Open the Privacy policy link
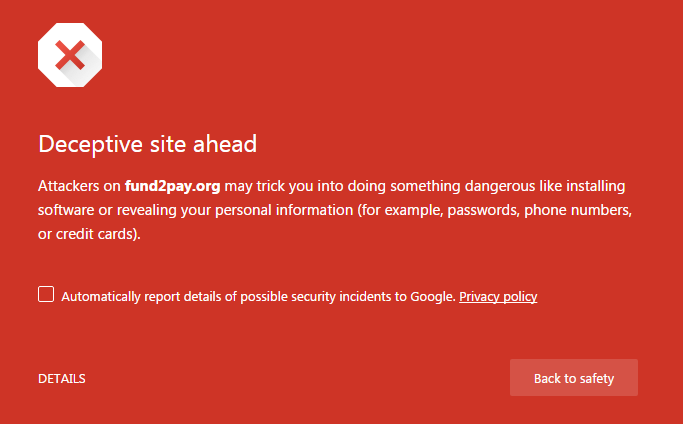The image size is (683, 424). click(x=498, y=296)
